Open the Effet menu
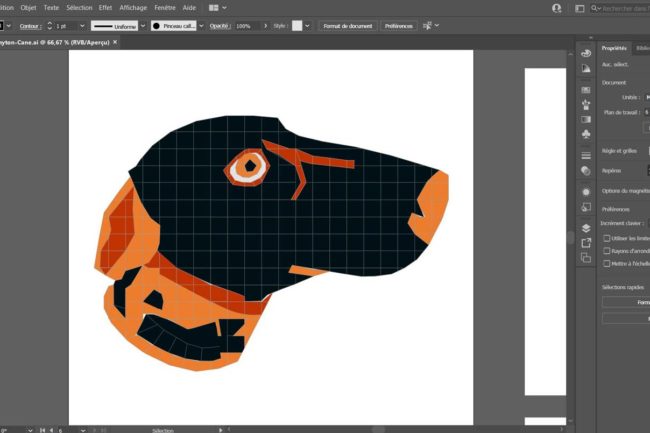This screenshot has height=433, width=650. 105,7
